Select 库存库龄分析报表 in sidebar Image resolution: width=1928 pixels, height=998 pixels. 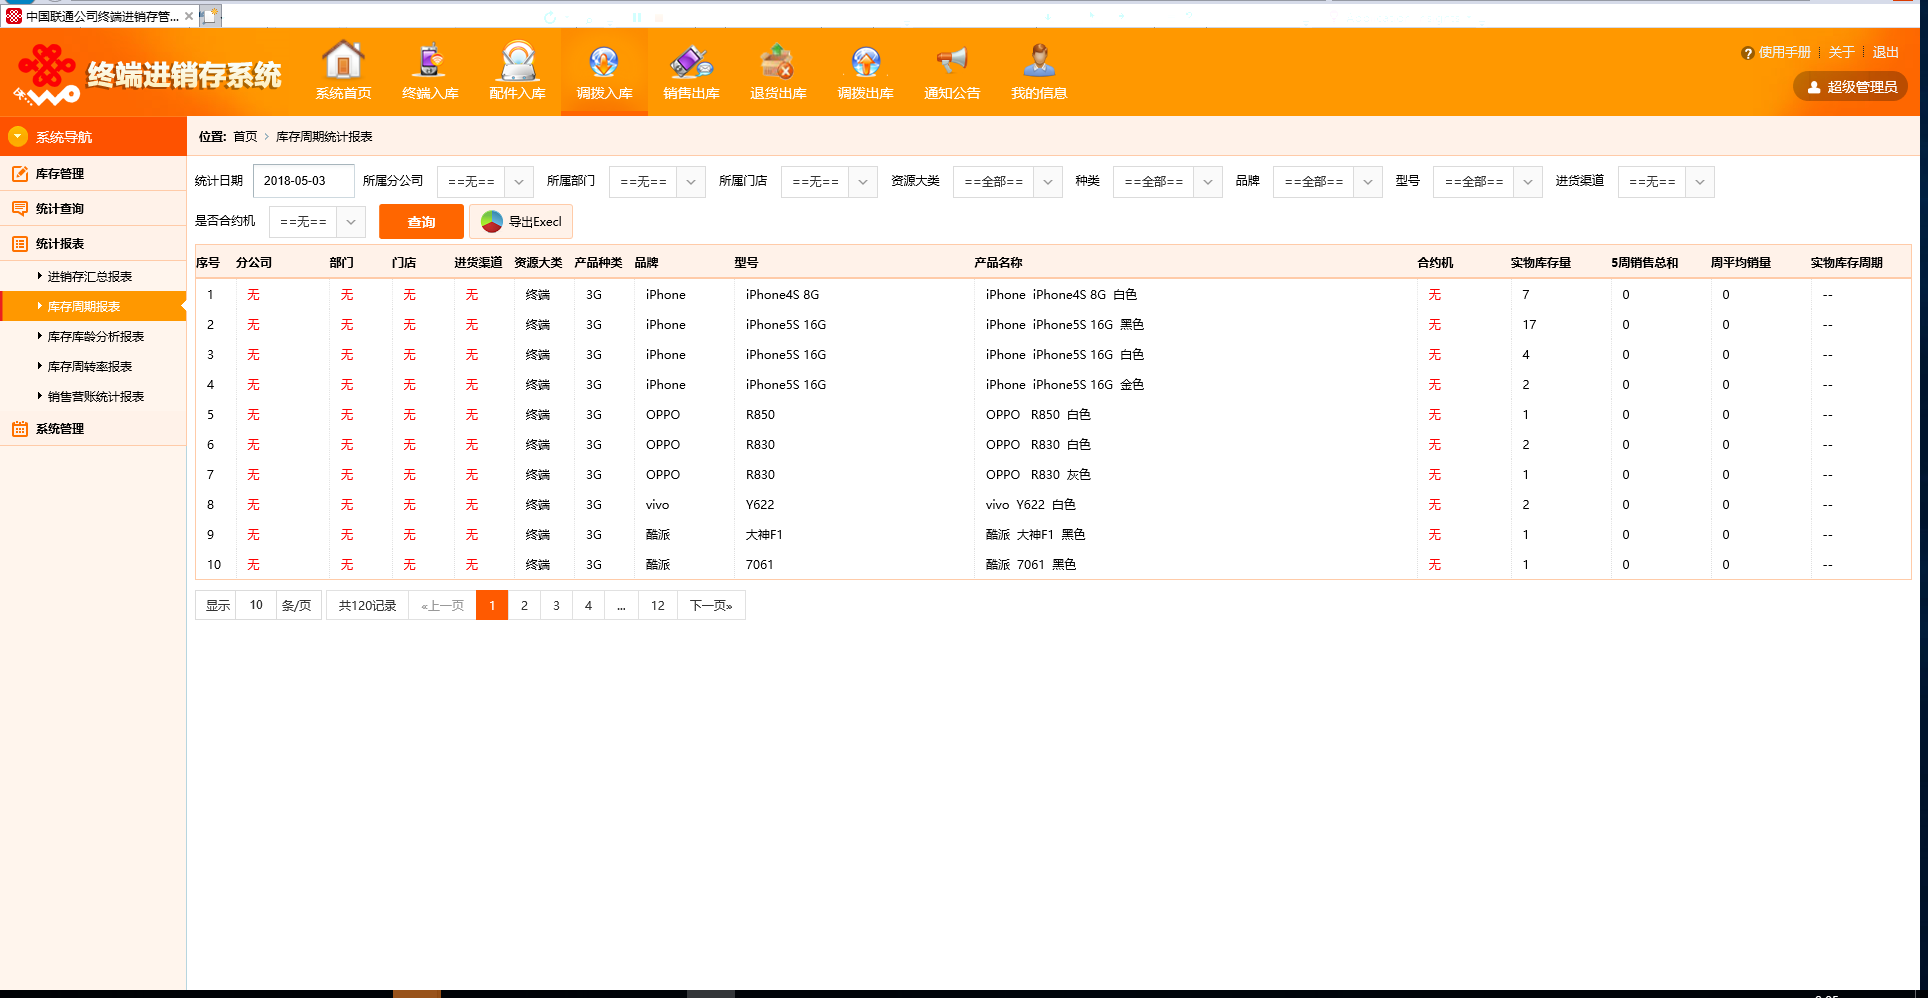[x=96, y=336]
